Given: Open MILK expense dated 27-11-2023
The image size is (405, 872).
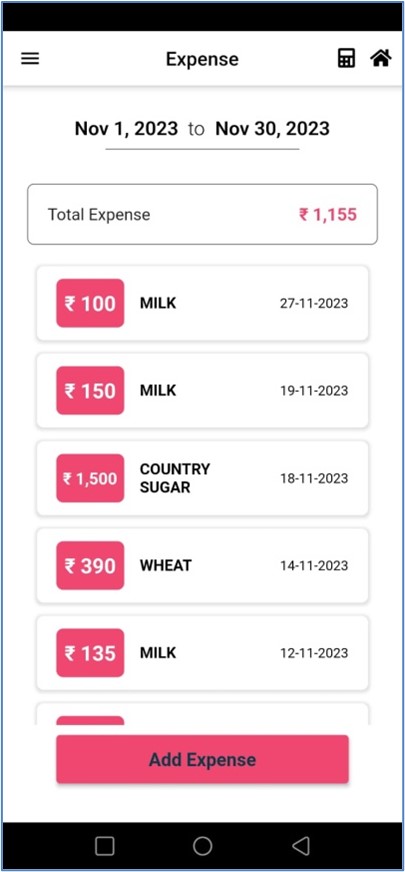Looking at the screenshot, I should click(202, 303).
